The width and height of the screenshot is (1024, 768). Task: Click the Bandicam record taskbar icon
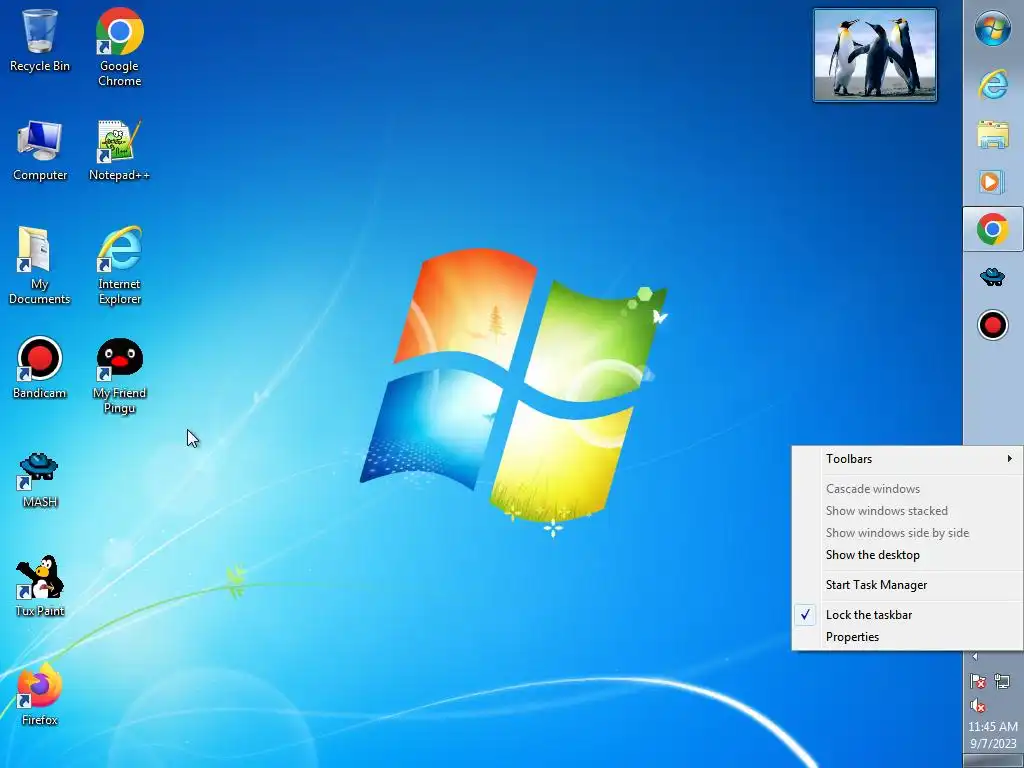[993, 325]
